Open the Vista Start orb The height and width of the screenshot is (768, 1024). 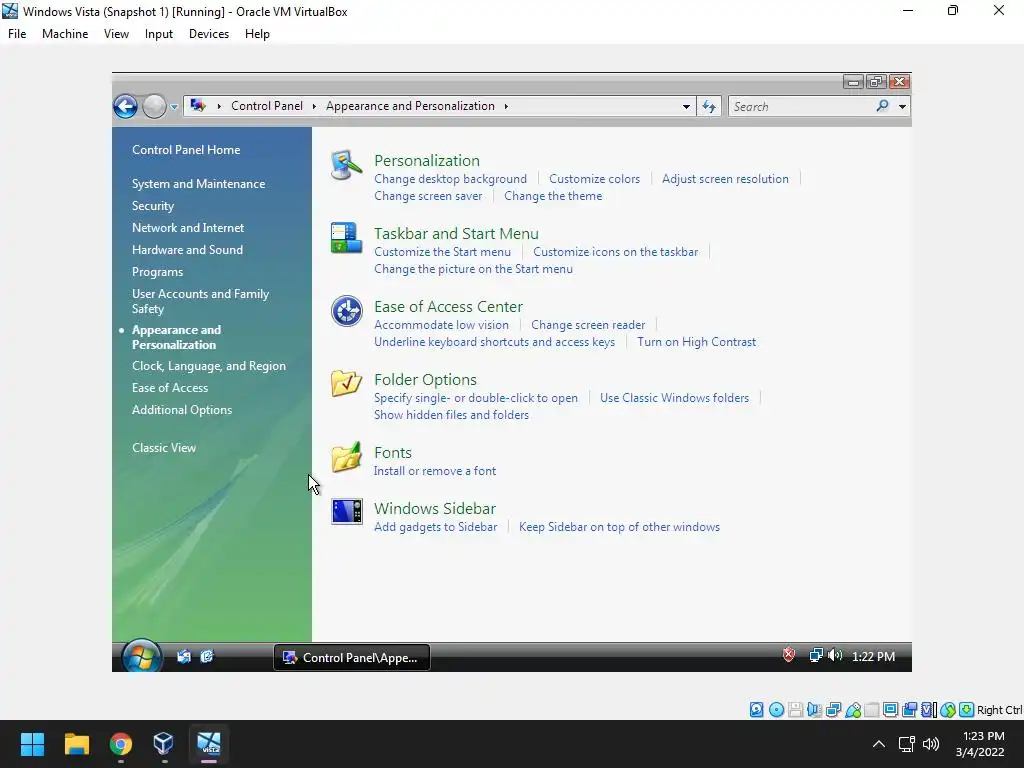click(x=141, y=656)
